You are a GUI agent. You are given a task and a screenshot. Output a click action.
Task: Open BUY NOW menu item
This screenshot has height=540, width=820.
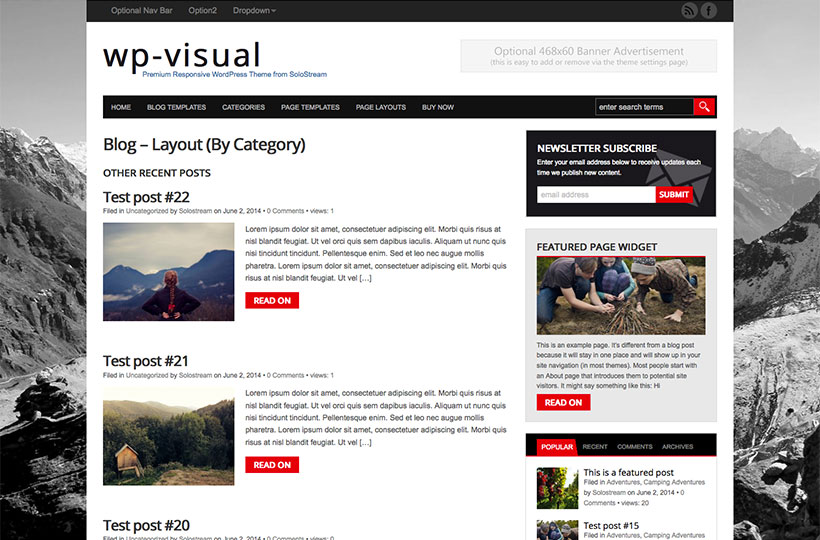pyautogui.click(x=438, y=107)
